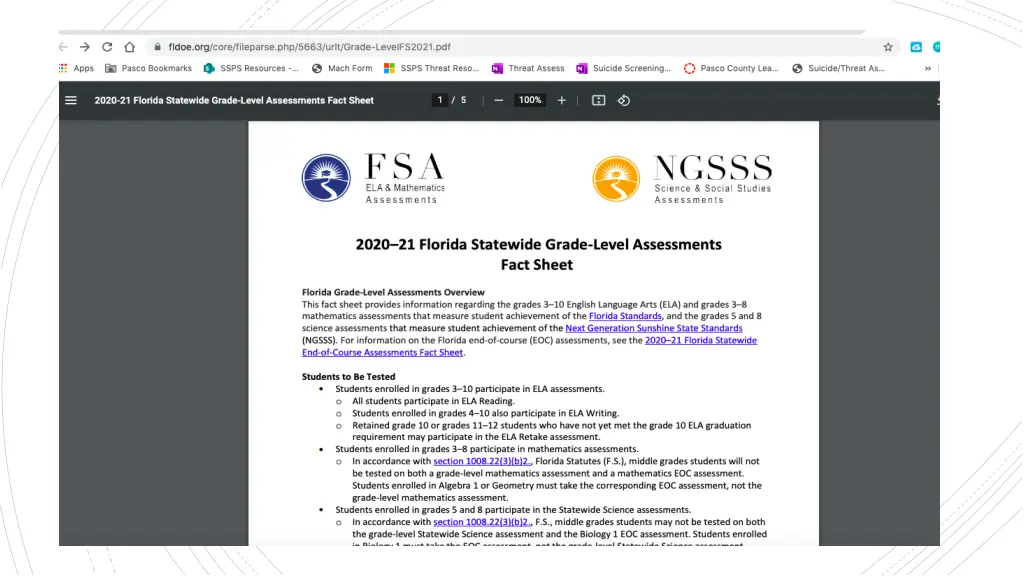The height and width of the screenshot is (576, 1024).
Task: Click the browser forward arrow
Action: pyautogui.click(x=85, y=47)
